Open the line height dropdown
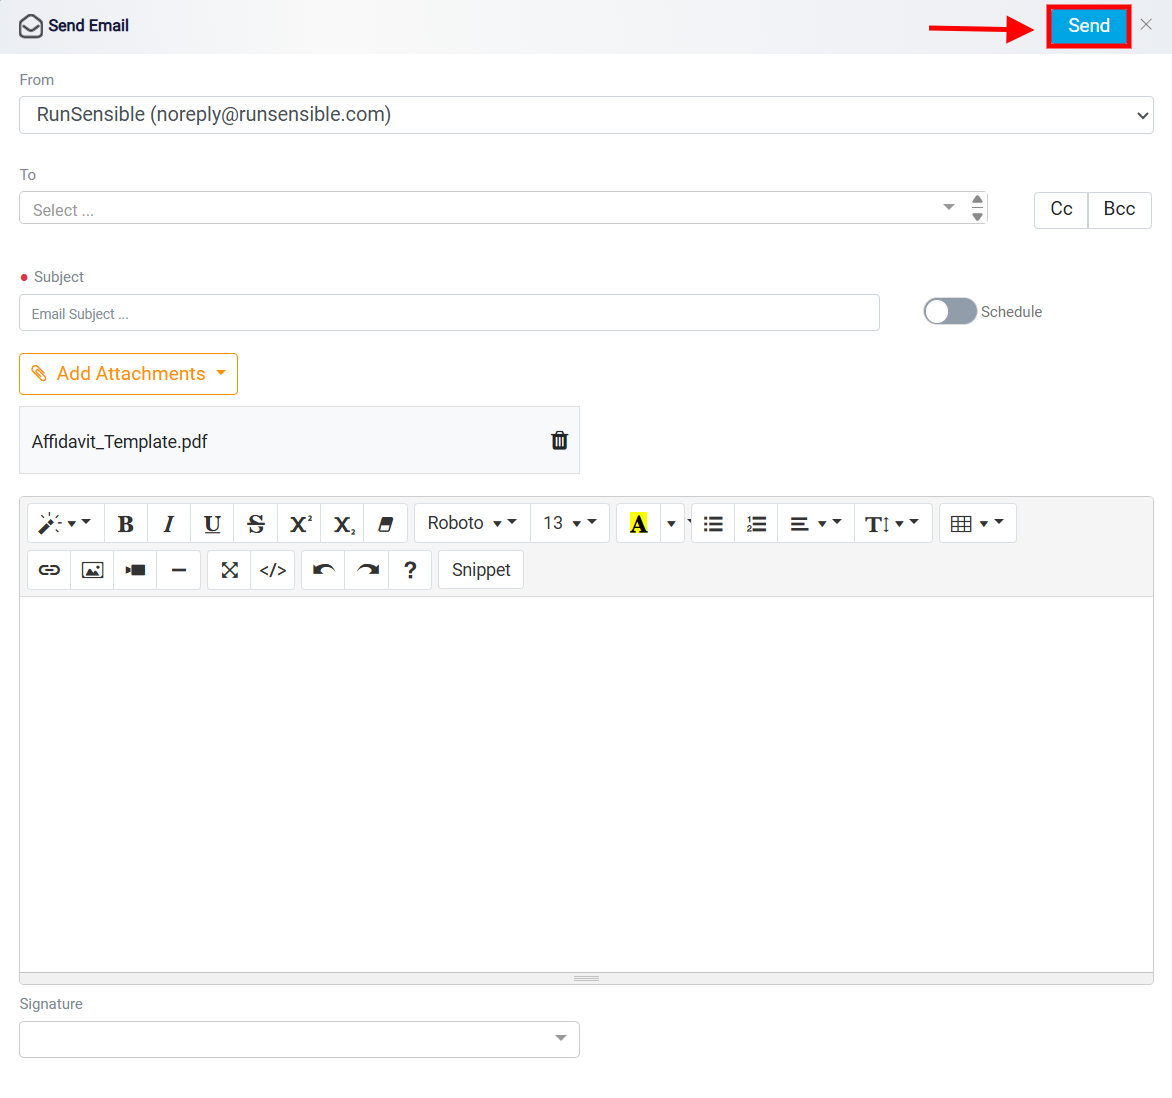The height and width of the screenshot is (1098, 1172). pos(892,523)
